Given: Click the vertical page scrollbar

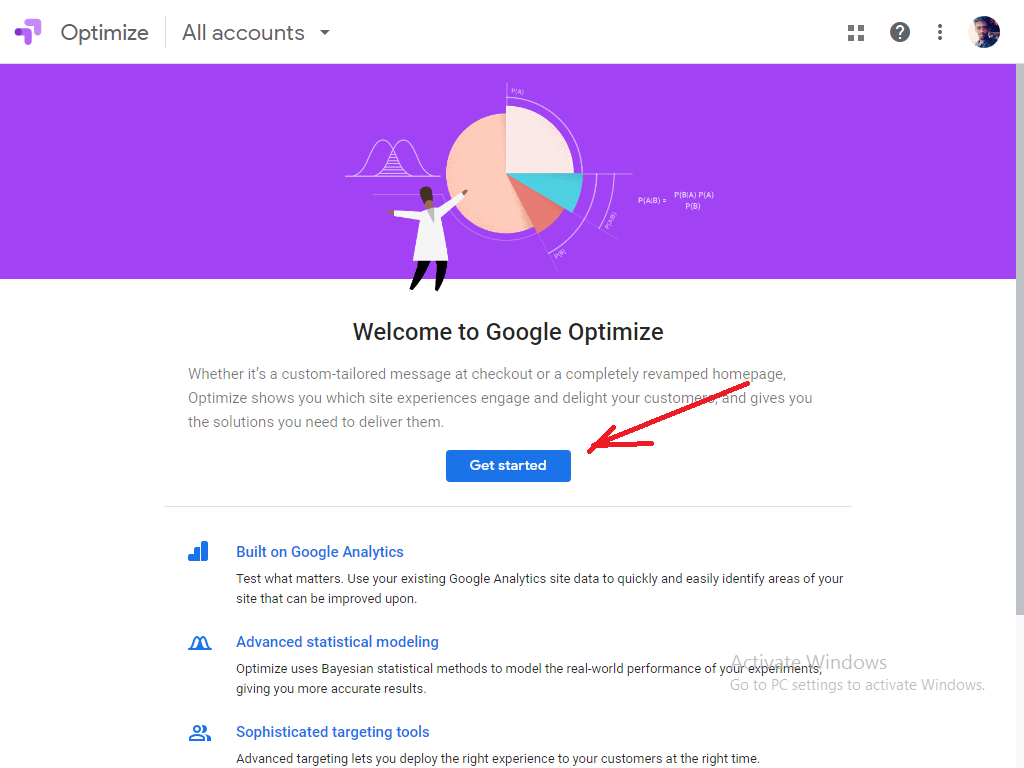Looking at the screenshot, I should click(x=1019, y=340).
